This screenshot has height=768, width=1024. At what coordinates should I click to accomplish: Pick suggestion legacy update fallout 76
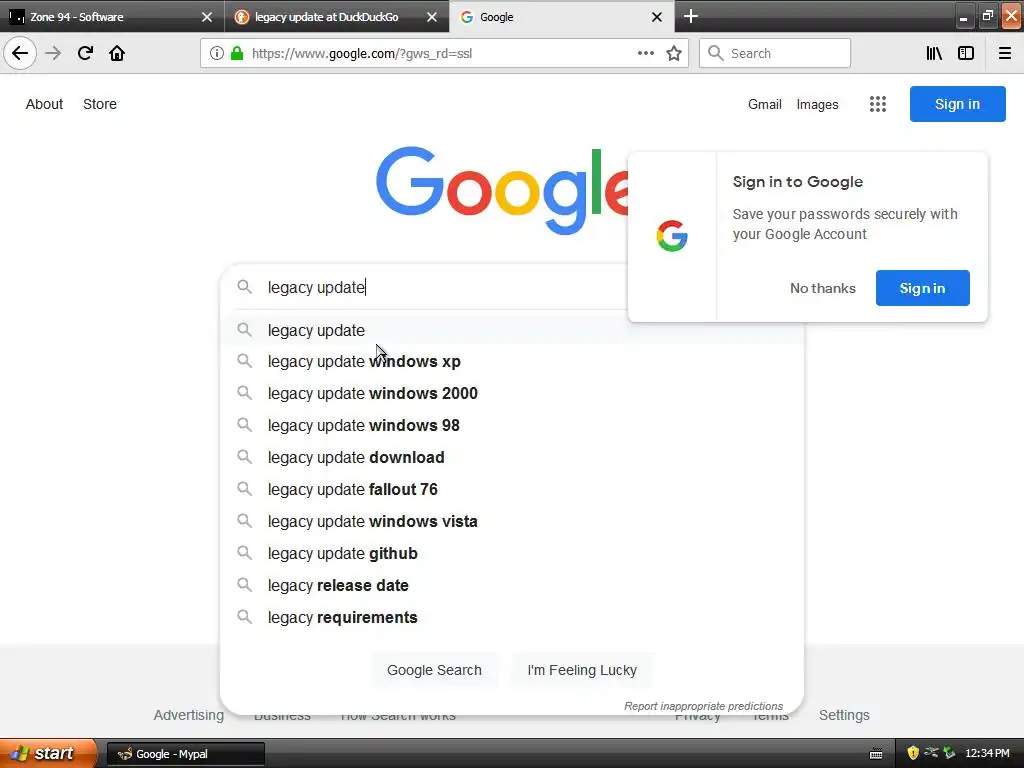point(512,489)
